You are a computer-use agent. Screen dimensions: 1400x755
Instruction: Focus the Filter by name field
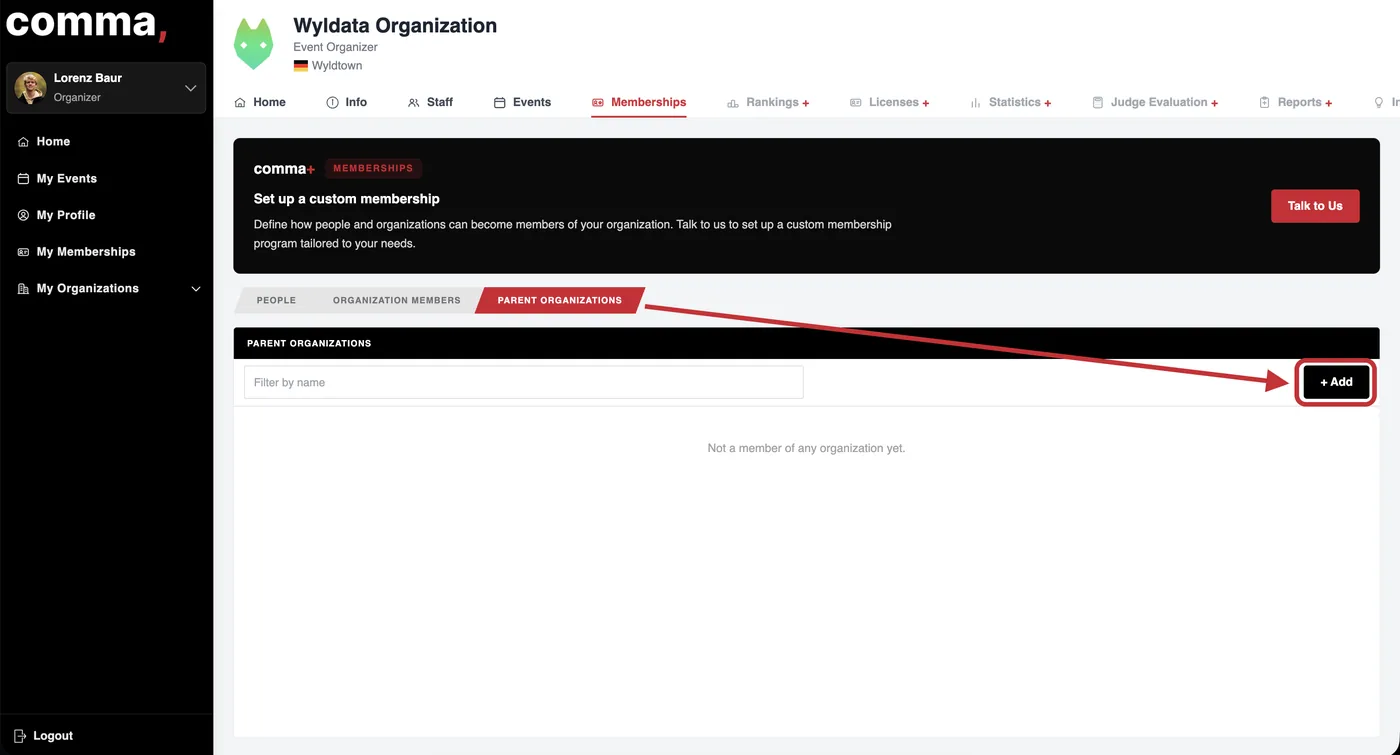[x=524, y=382]
